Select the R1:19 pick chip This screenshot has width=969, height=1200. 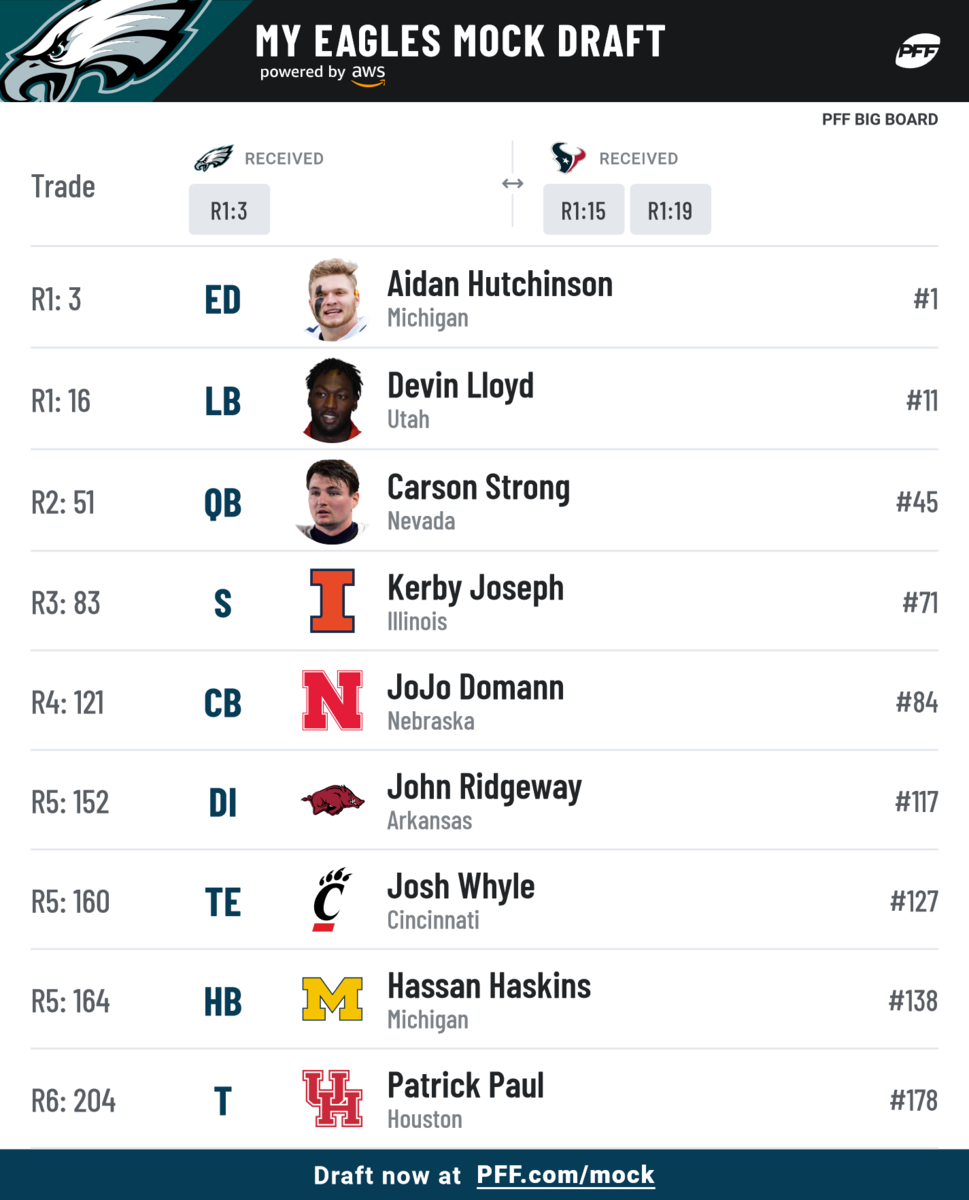(x=670, y=210)
